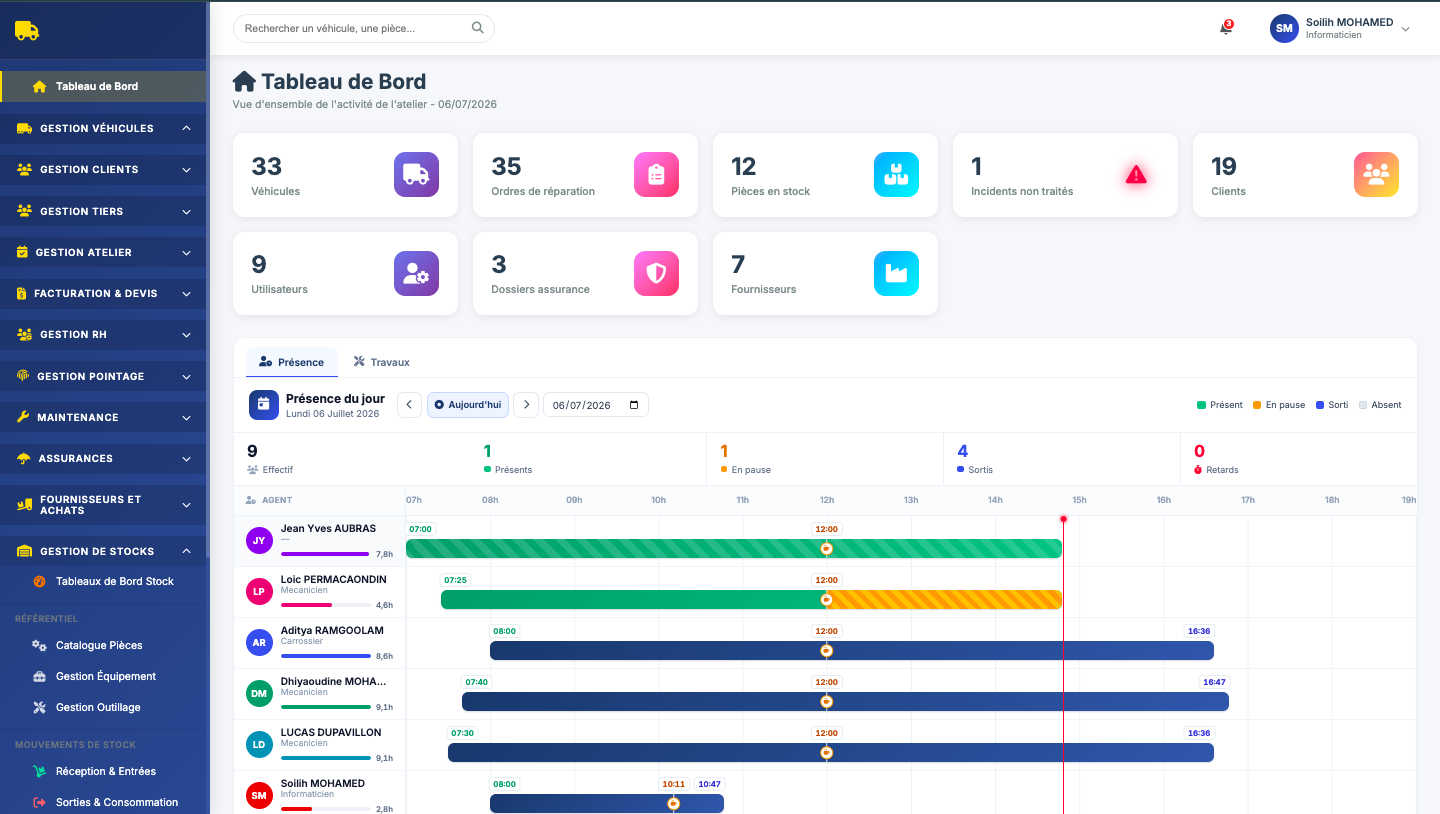Click the search magnifier icon
1440x814 pixels.
click(478, 28)
